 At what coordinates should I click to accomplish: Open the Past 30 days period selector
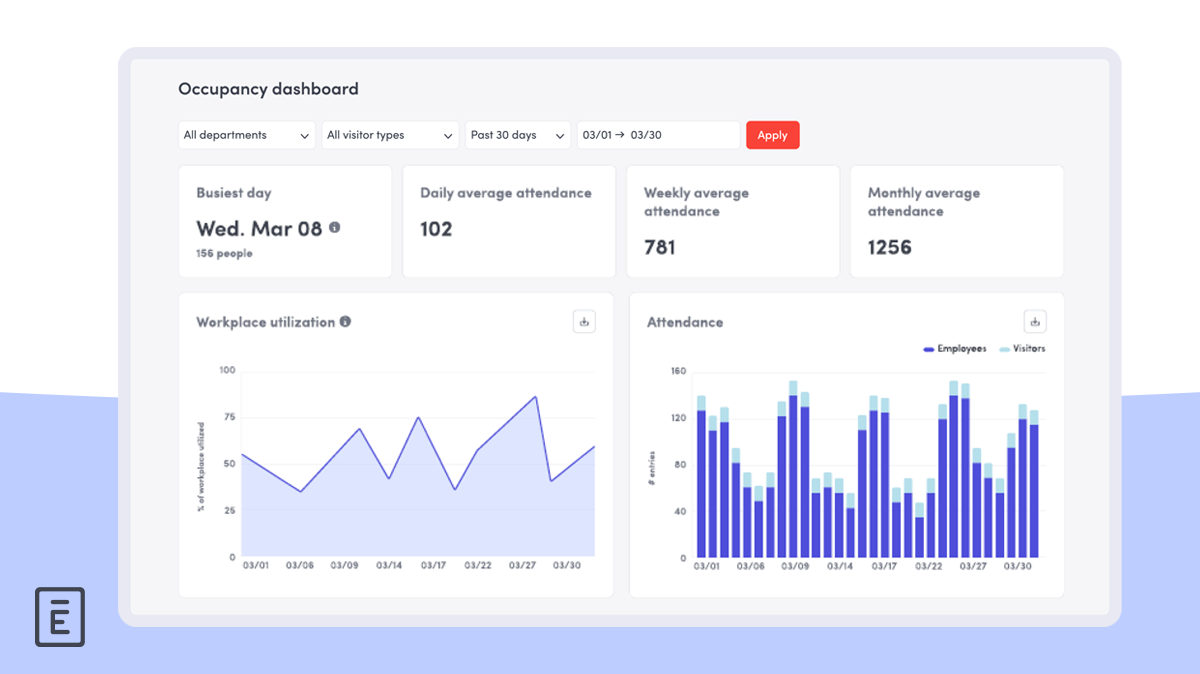517,135
